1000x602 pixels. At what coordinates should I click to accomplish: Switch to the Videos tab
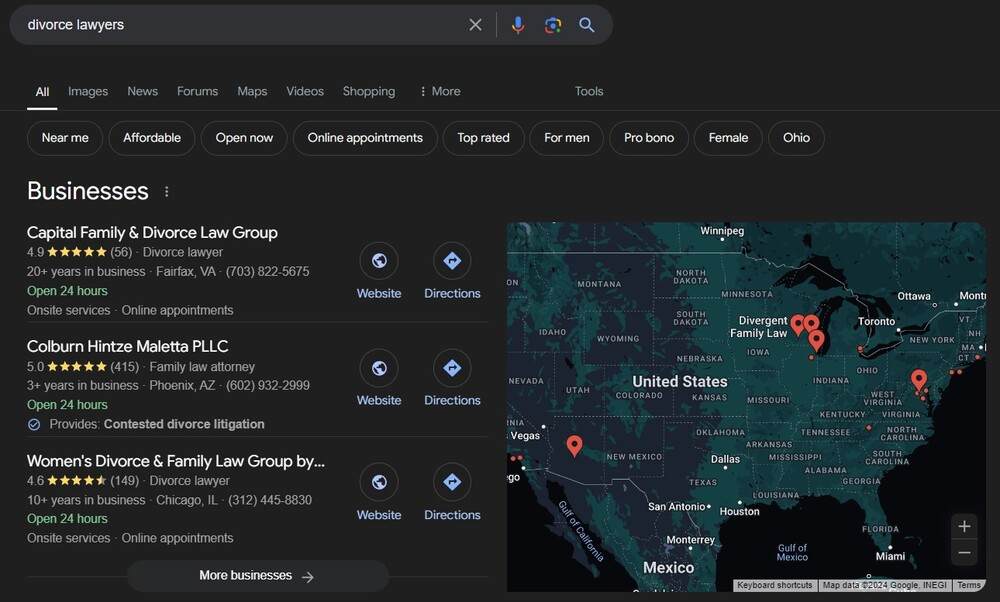click(305, 91)
